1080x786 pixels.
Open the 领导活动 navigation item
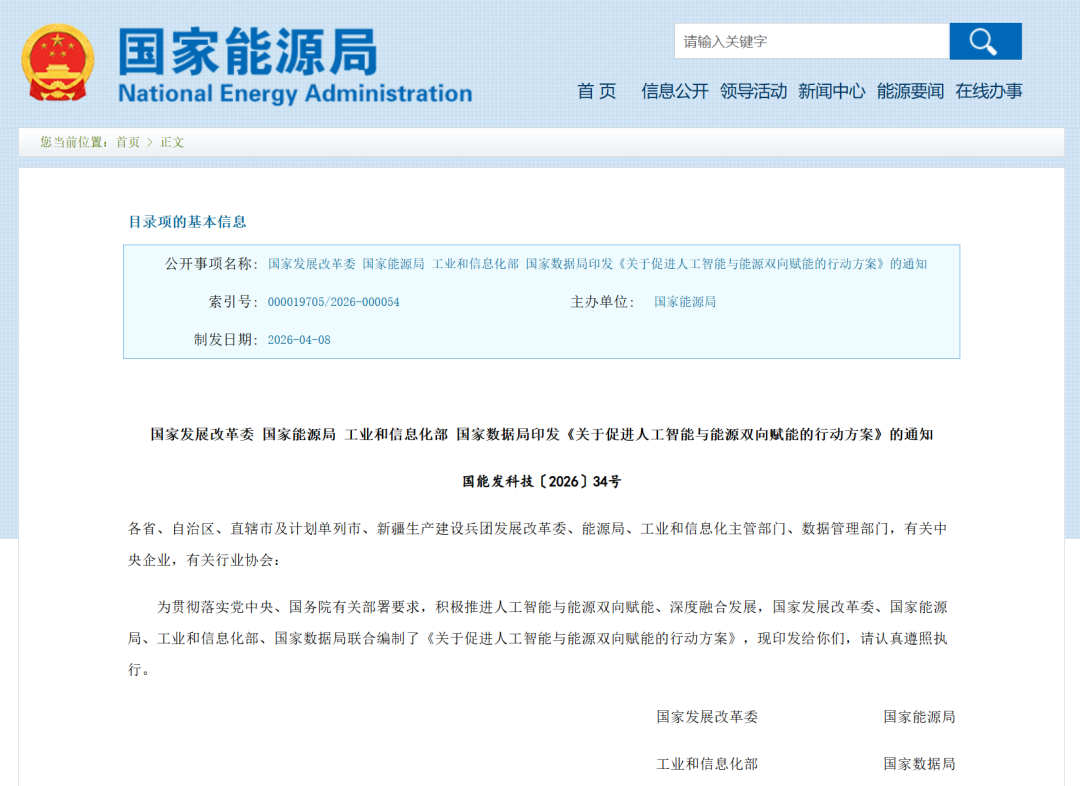tap(753, 91)
